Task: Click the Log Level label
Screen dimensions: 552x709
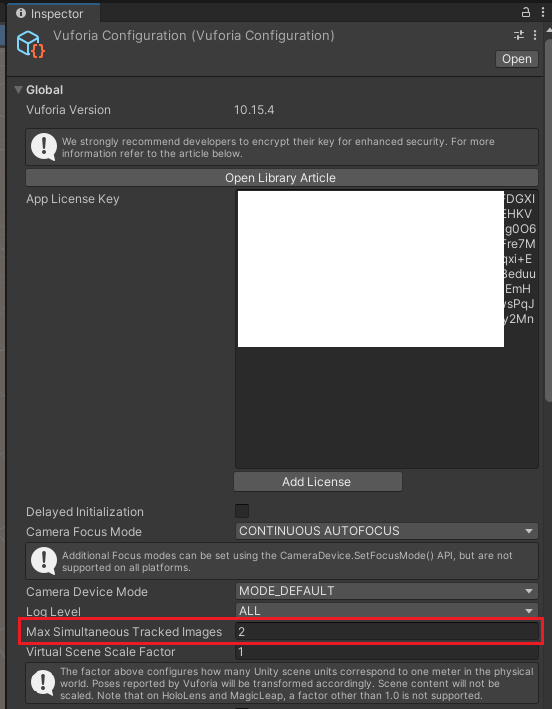Action: point(53,612)
